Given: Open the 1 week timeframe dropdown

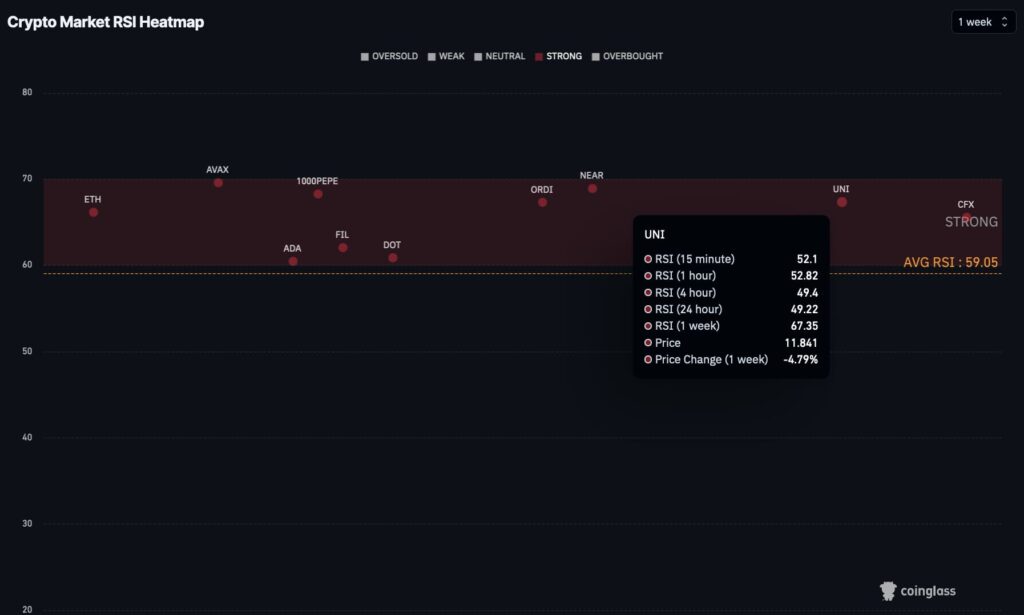Looking at the screenshot, I should 983,22.
